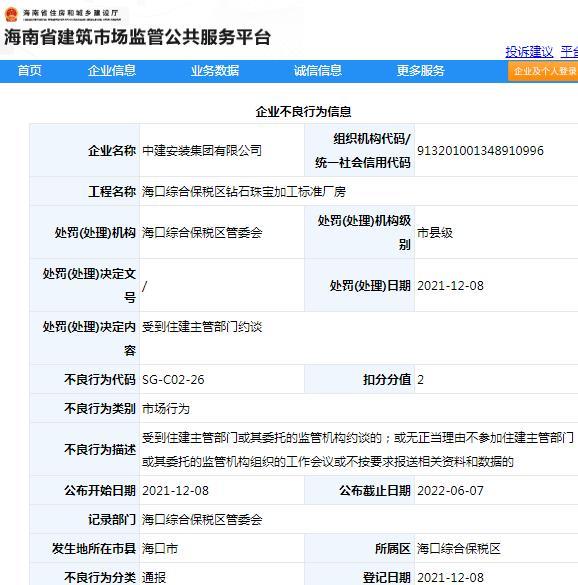
Task: Select company name 中建安装集团有限公司
Action: tap(202, 150)
